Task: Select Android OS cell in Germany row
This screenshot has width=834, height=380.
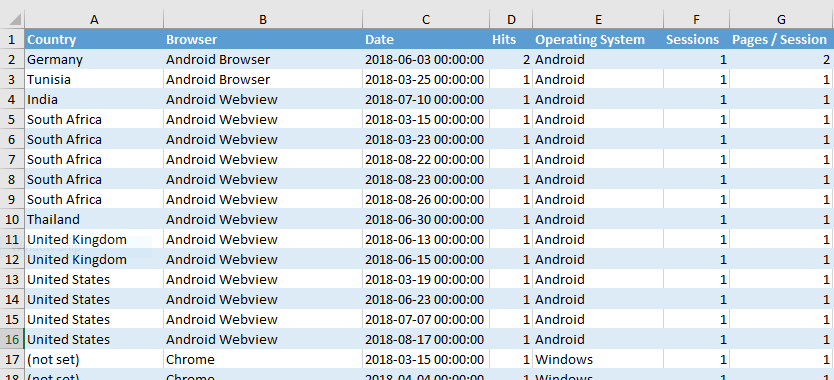Action: 598,60
